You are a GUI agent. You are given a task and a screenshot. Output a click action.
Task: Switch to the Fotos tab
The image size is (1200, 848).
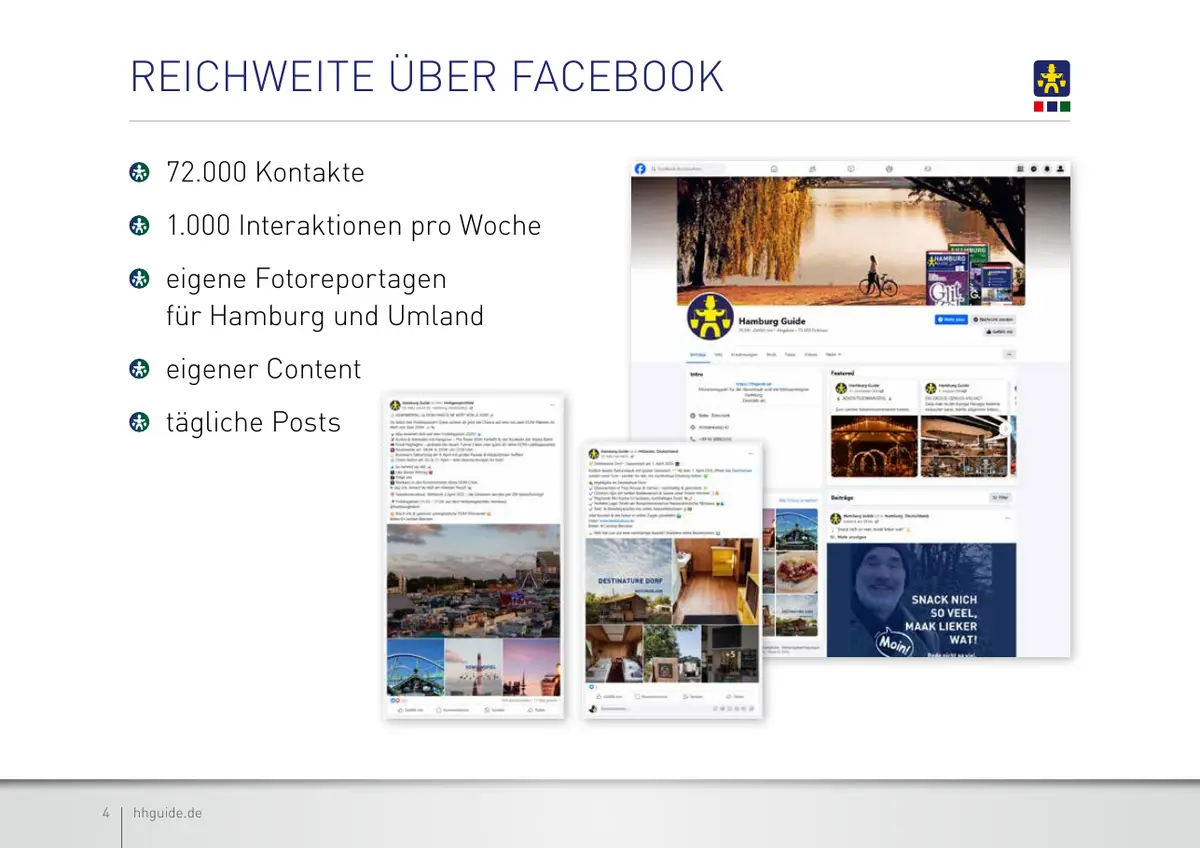[x=790, y=354]
